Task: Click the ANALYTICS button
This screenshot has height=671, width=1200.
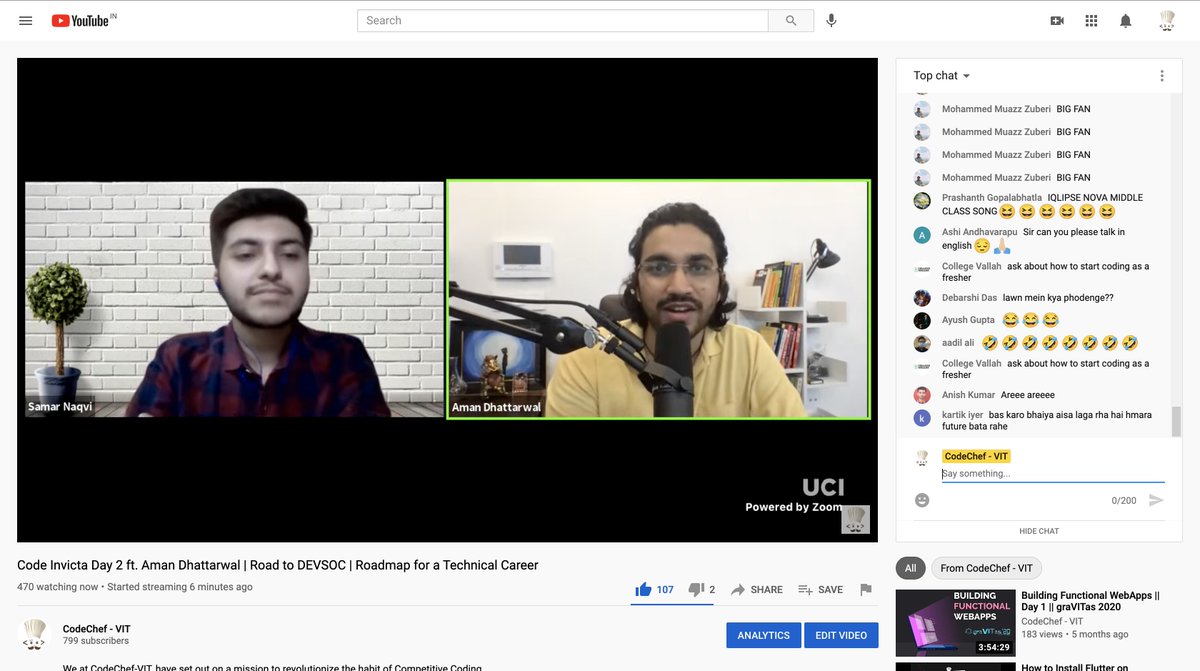Action: 763,635
